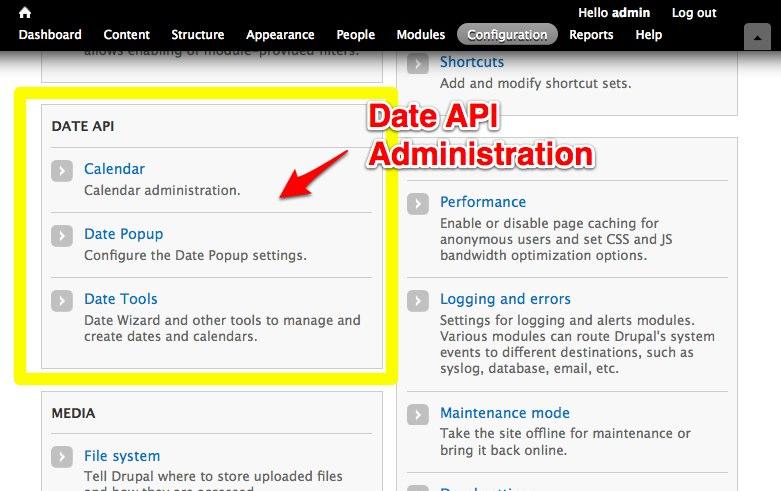This screenshot has height=491, width=781.
Task: Open the Maintenance mode link
Action: (505, 413)
